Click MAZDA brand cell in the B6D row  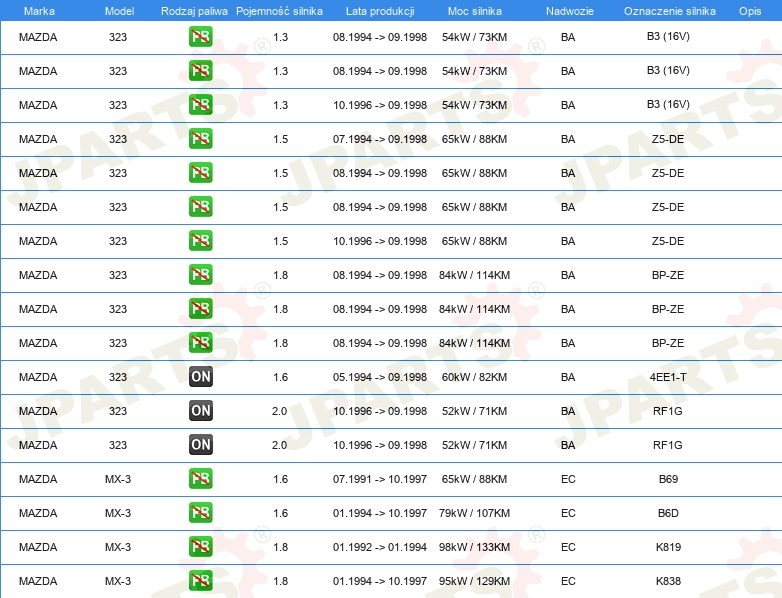(38, 513)
